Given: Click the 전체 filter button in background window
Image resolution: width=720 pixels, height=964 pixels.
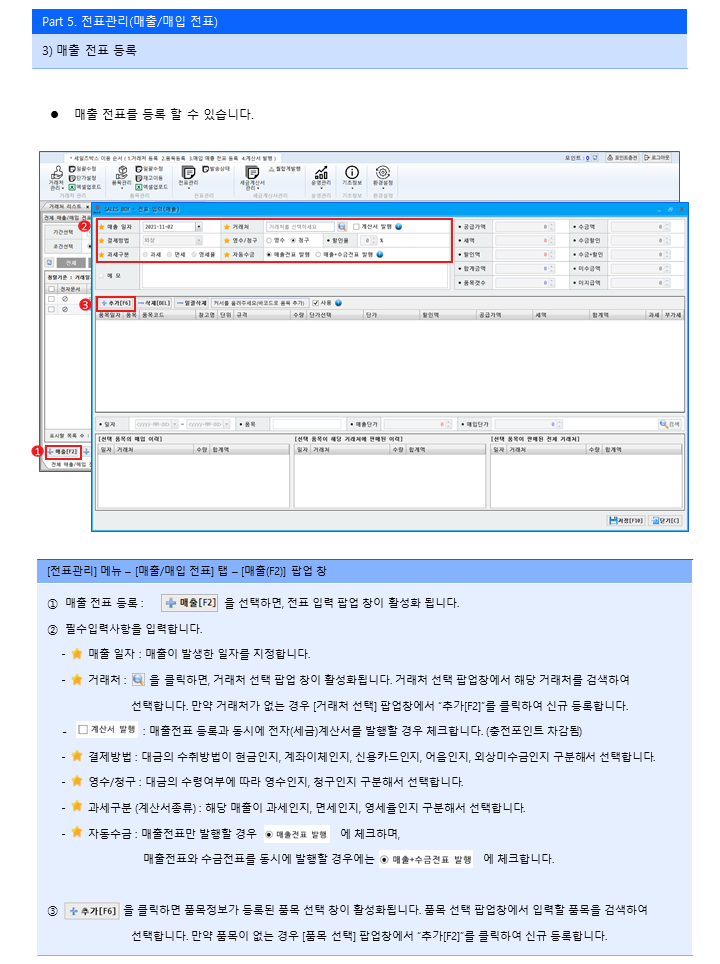Looking at the screenshot, I should [71, 263].
